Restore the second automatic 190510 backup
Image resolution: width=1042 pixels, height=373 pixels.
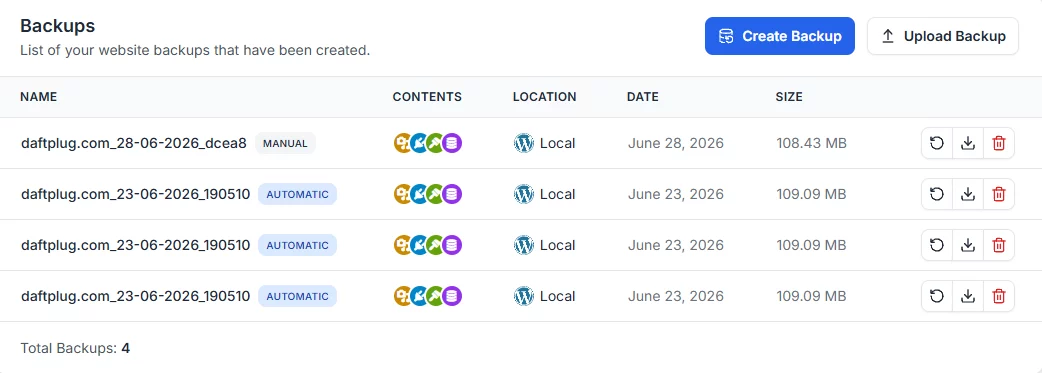(x=937, y=245)
